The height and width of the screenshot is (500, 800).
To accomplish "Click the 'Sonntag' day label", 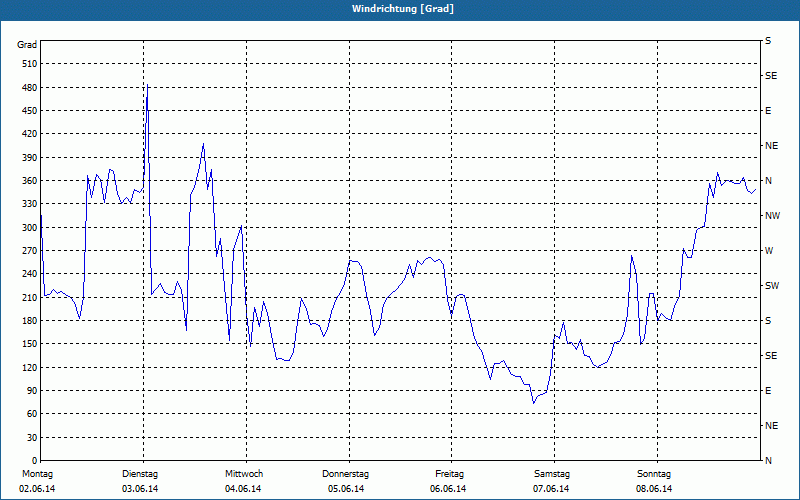I will click(654, 474).
